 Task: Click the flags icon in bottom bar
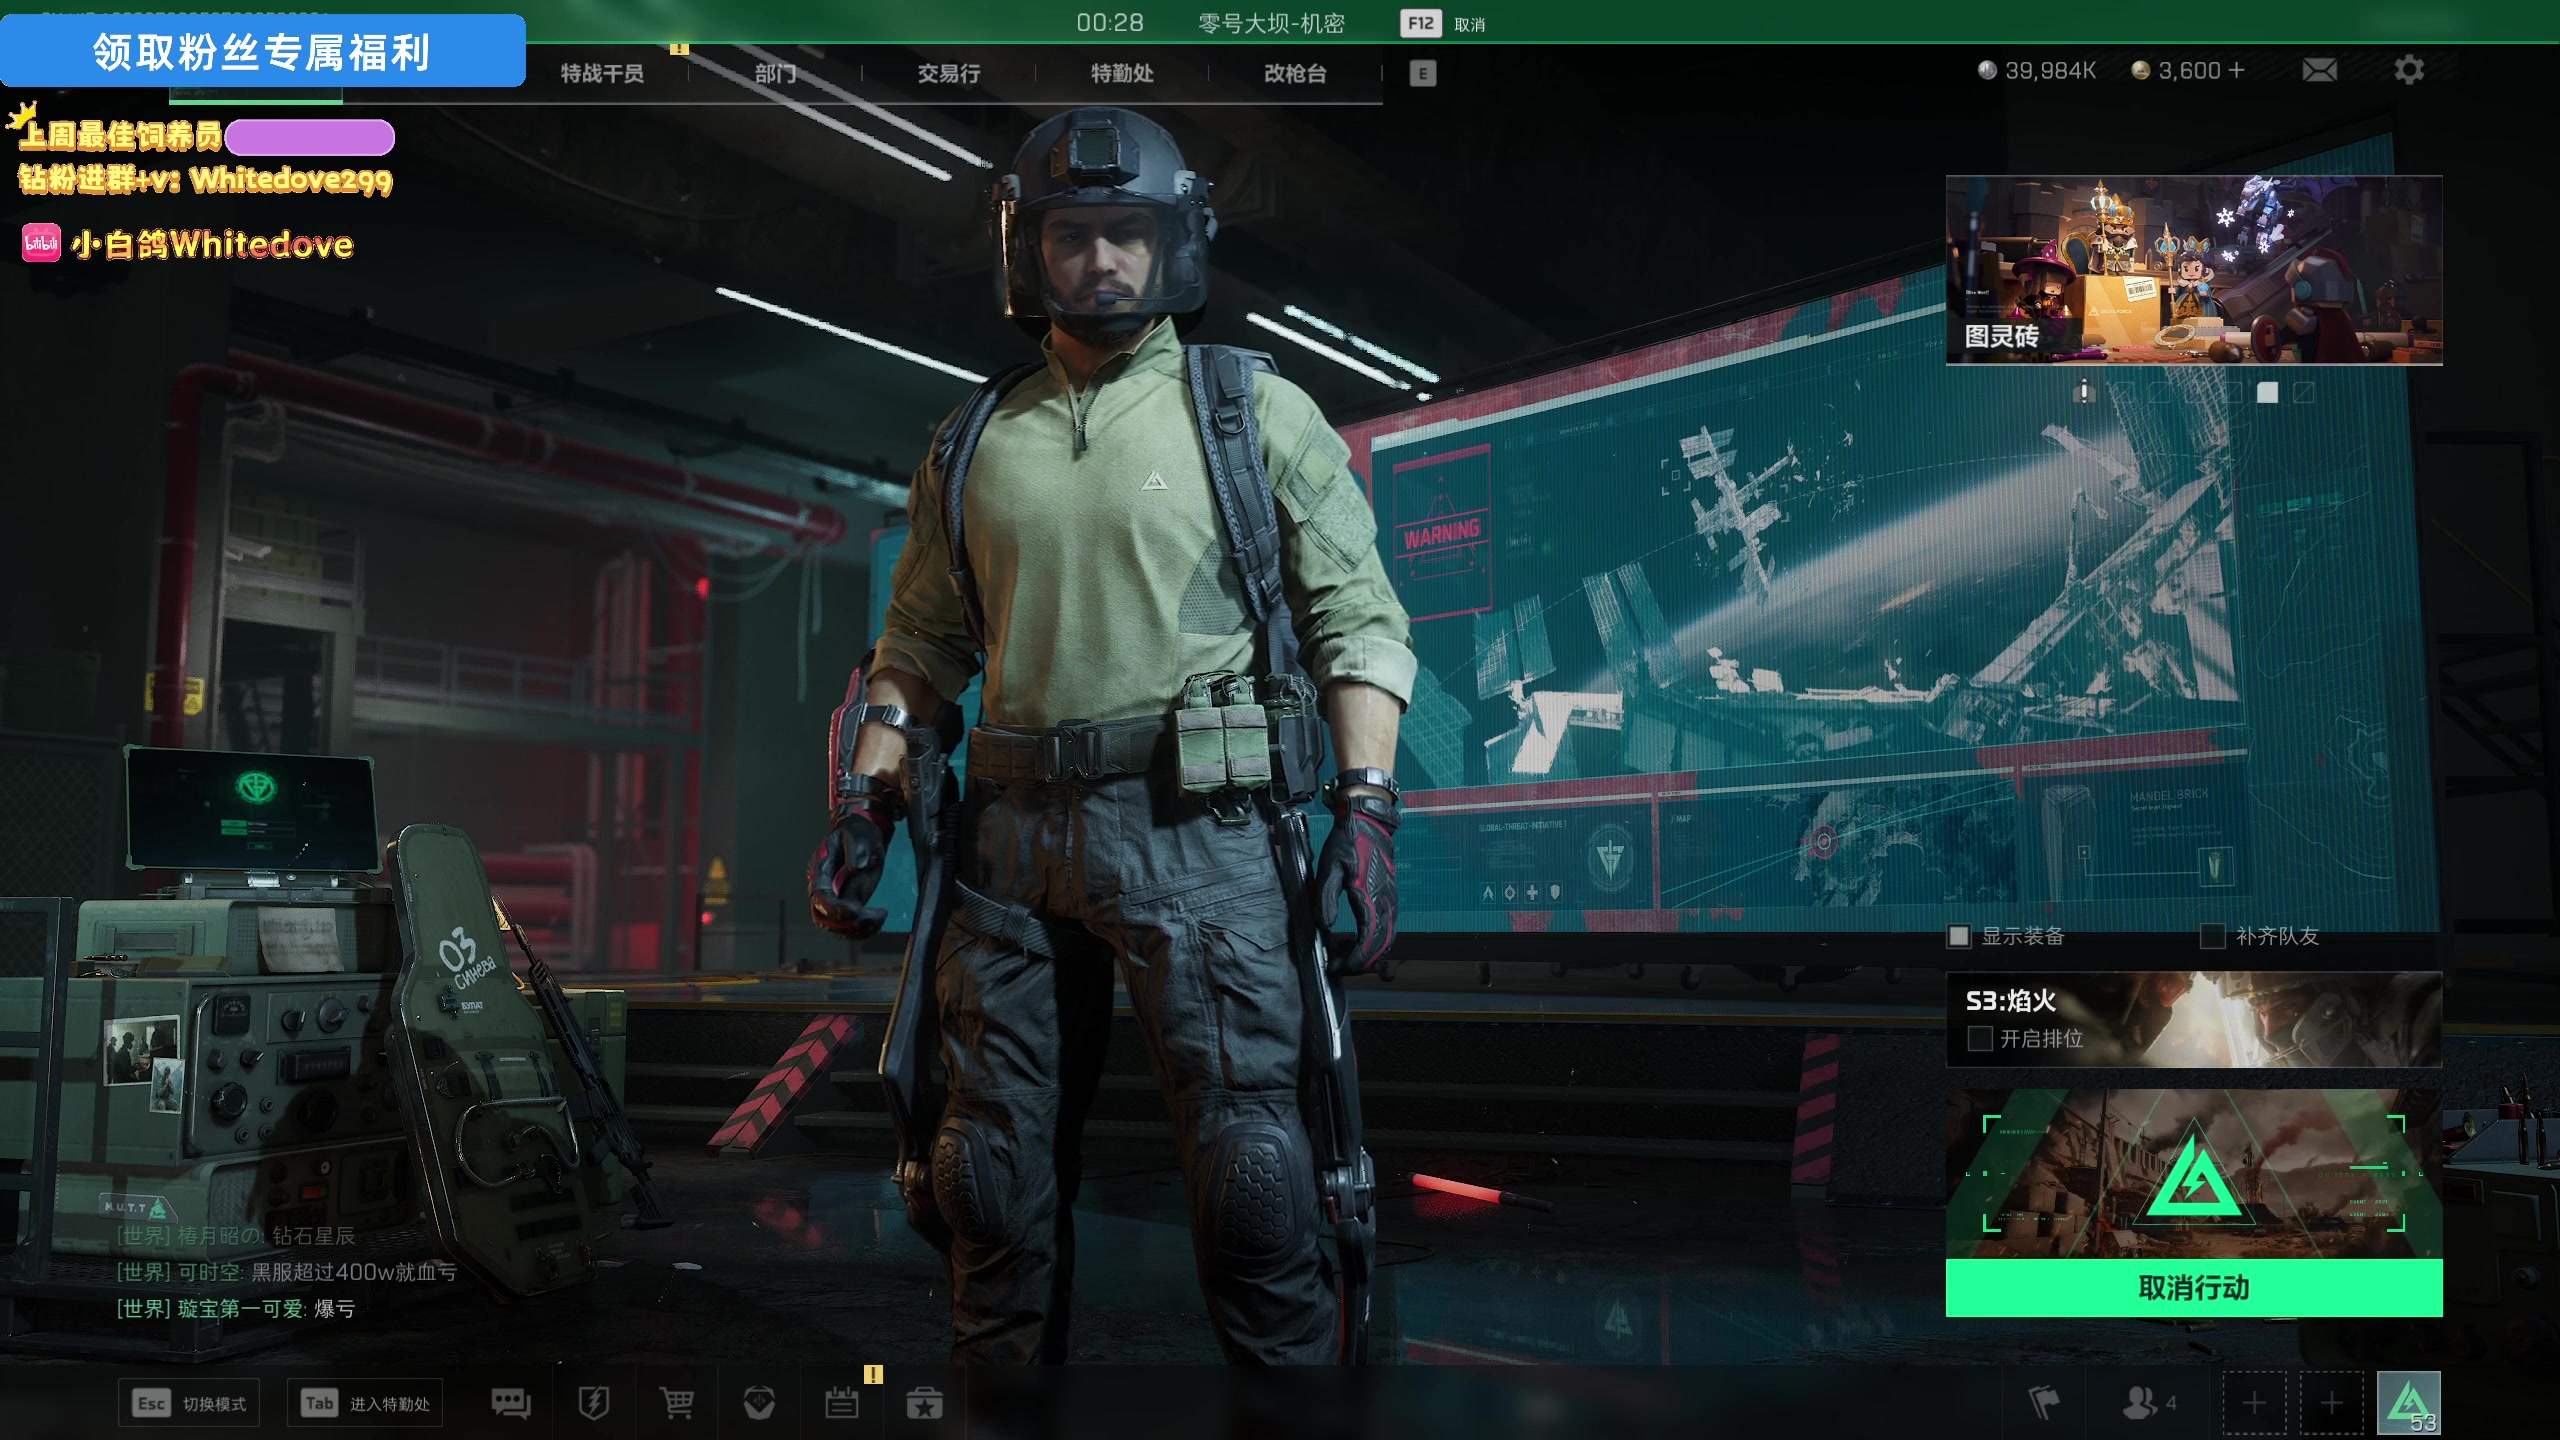(x=2044, y=1403)
